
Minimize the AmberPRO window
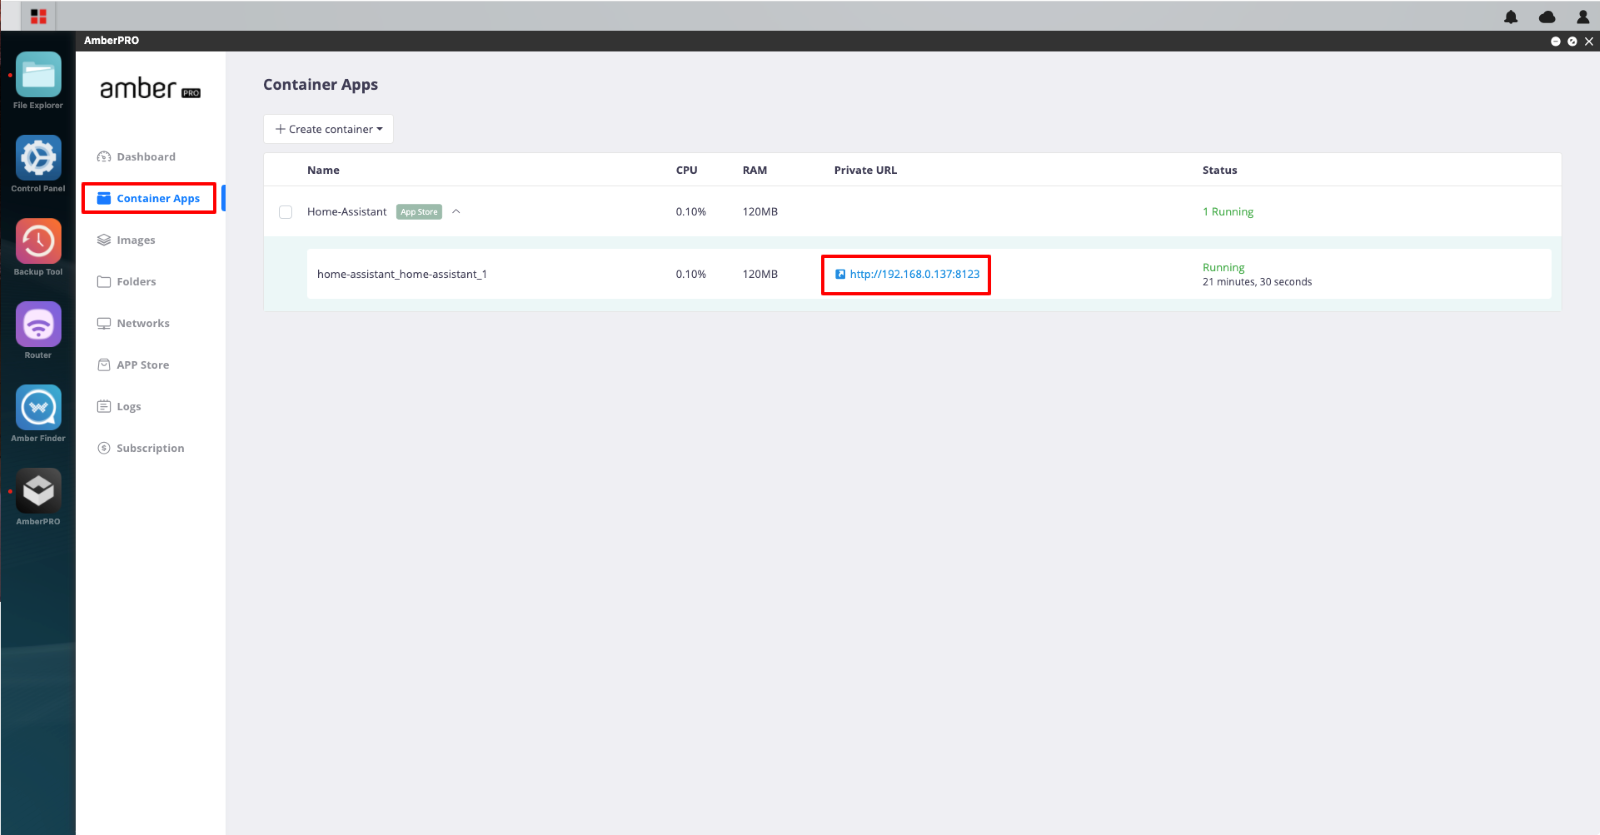coord(1556,41)
